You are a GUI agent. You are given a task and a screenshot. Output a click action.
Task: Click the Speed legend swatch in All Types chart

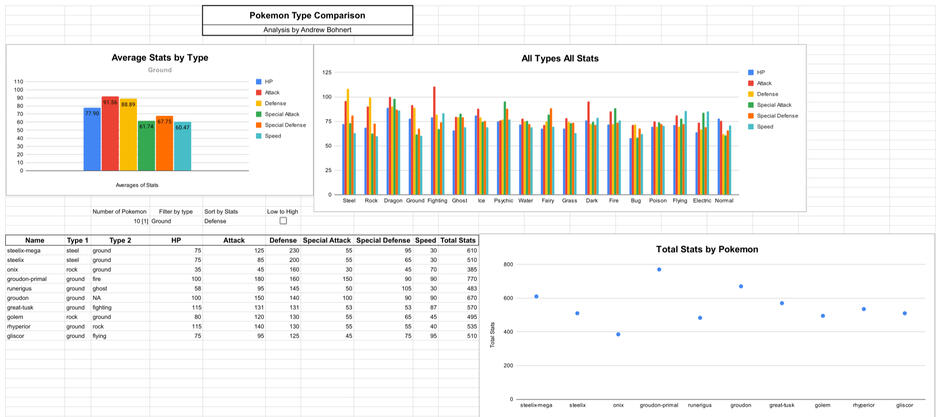751,127
